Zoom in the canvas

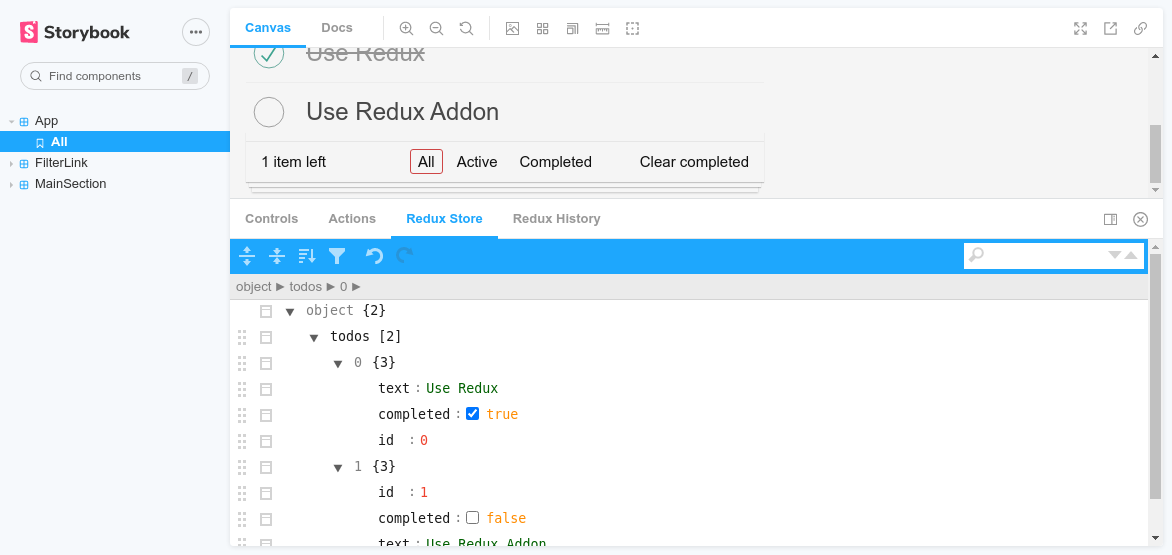click(x=407, y=28)
